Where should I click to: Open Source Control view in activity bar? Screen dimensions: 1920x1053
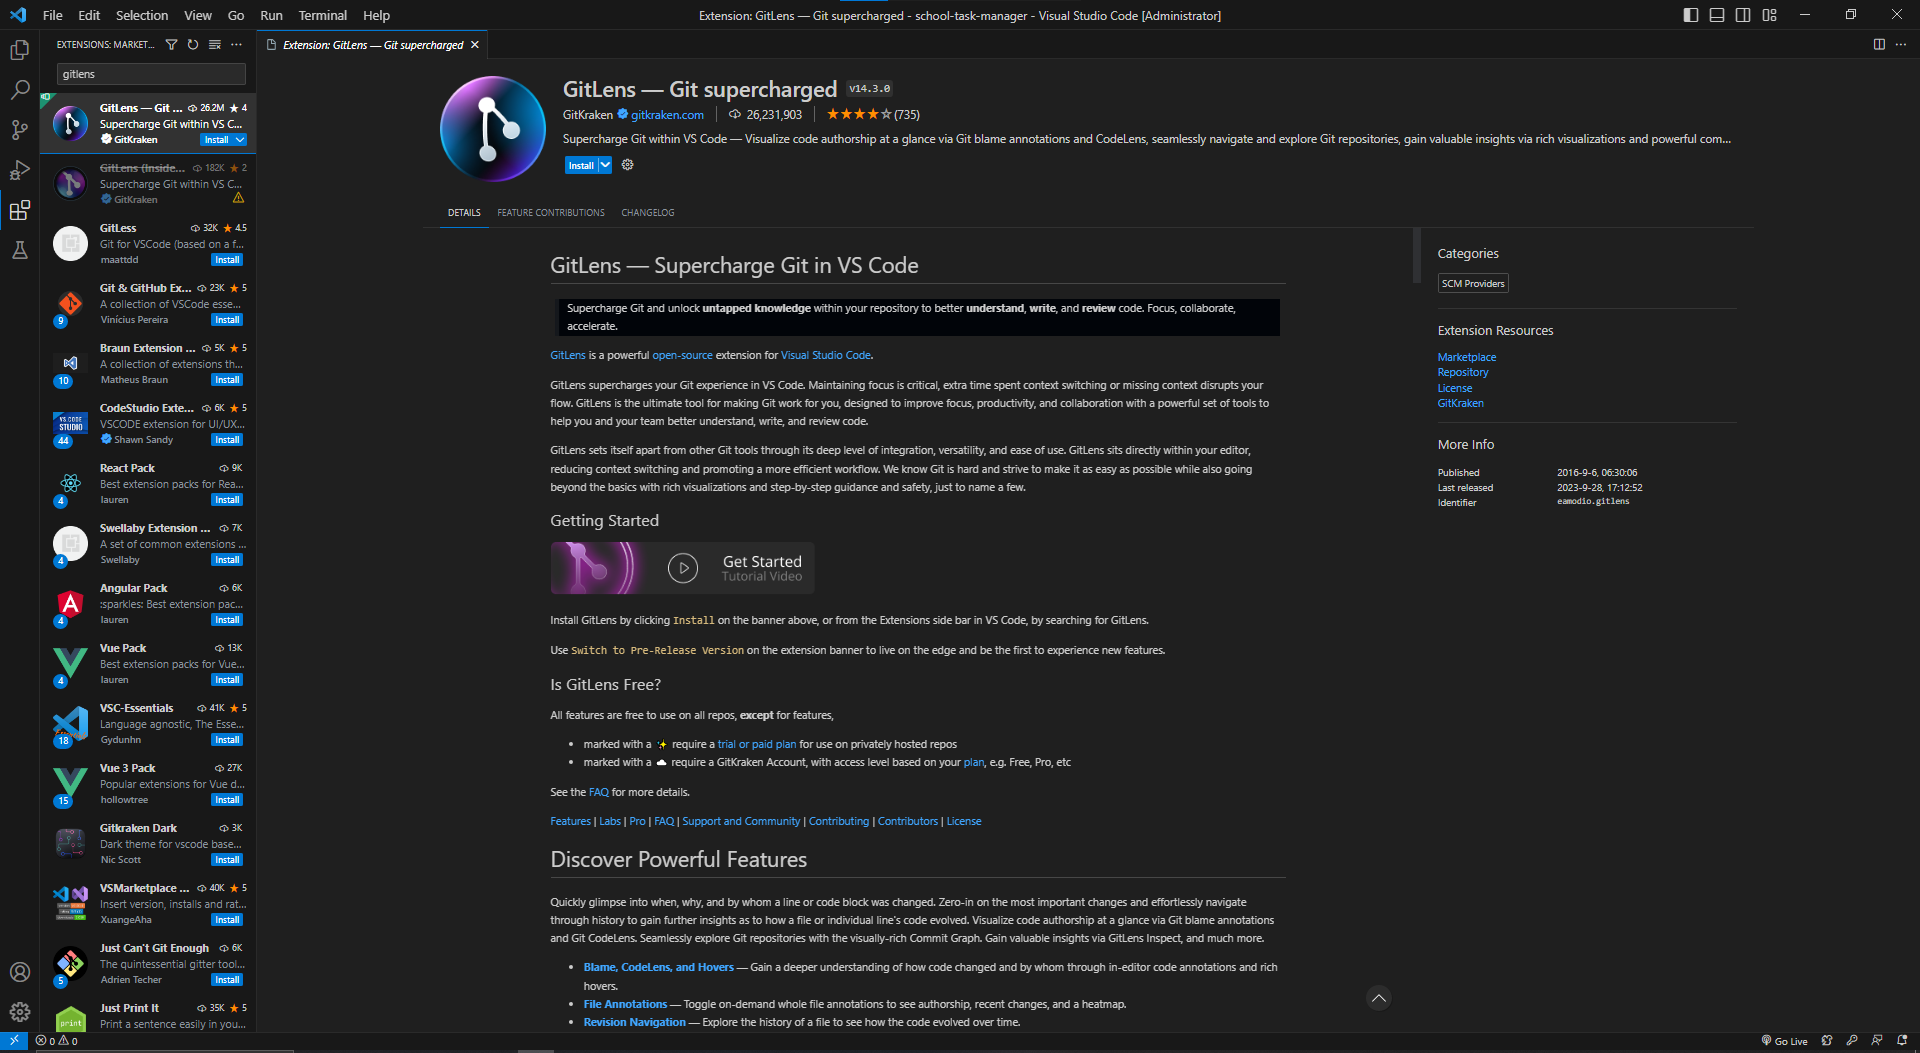pyautogui.click(x=19, y=130)
